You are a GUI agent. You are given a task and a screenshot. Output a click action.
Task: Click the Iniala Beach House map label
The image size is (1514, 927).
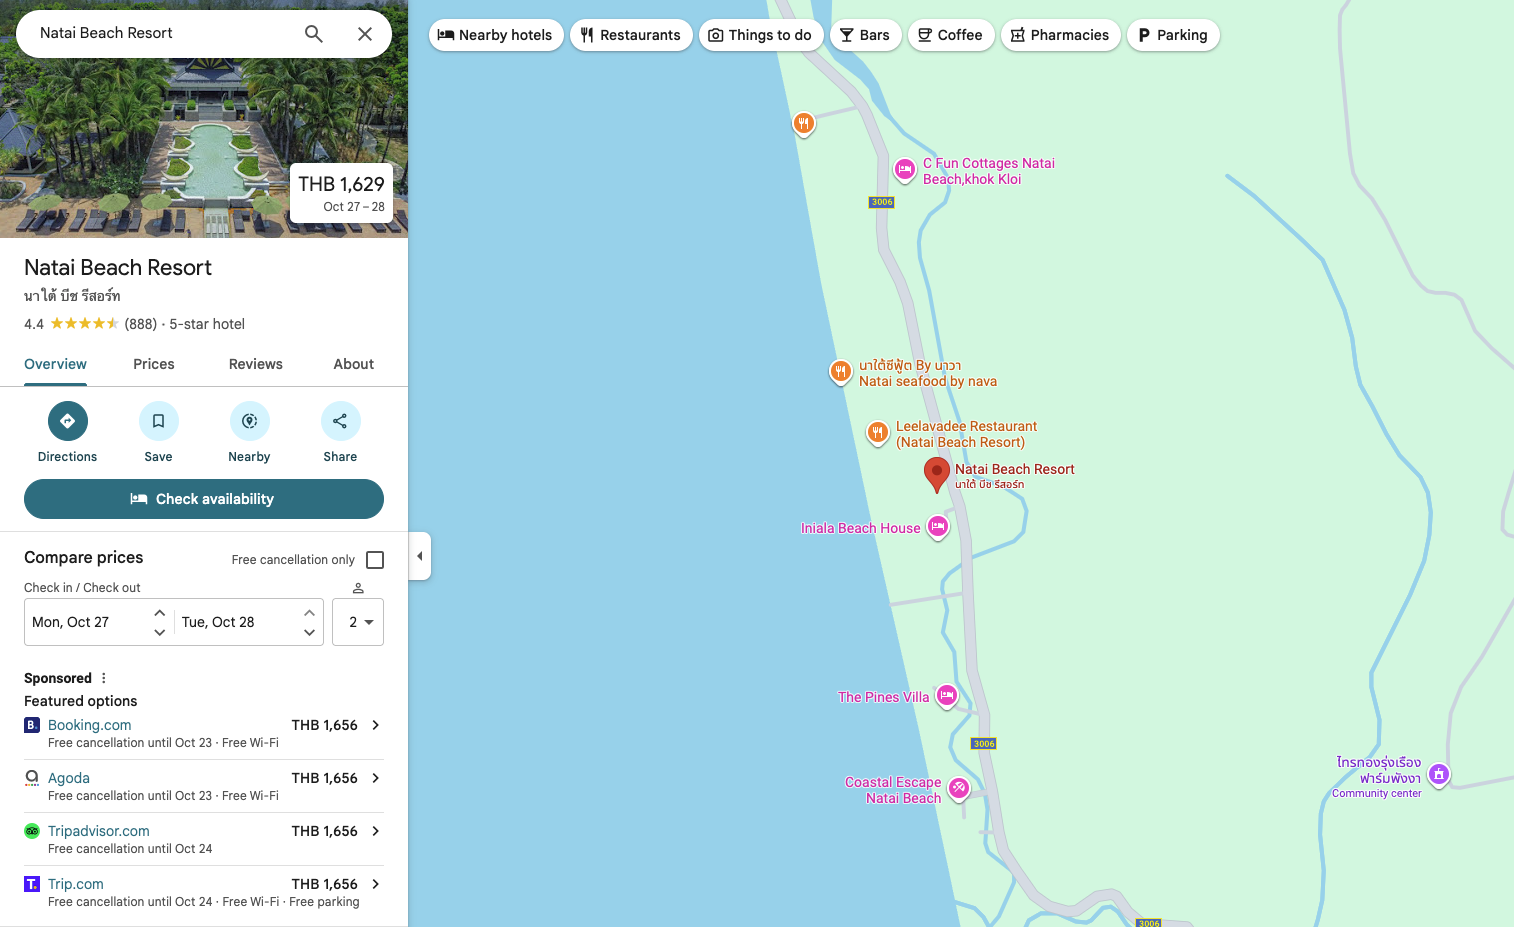coord(860,528)
